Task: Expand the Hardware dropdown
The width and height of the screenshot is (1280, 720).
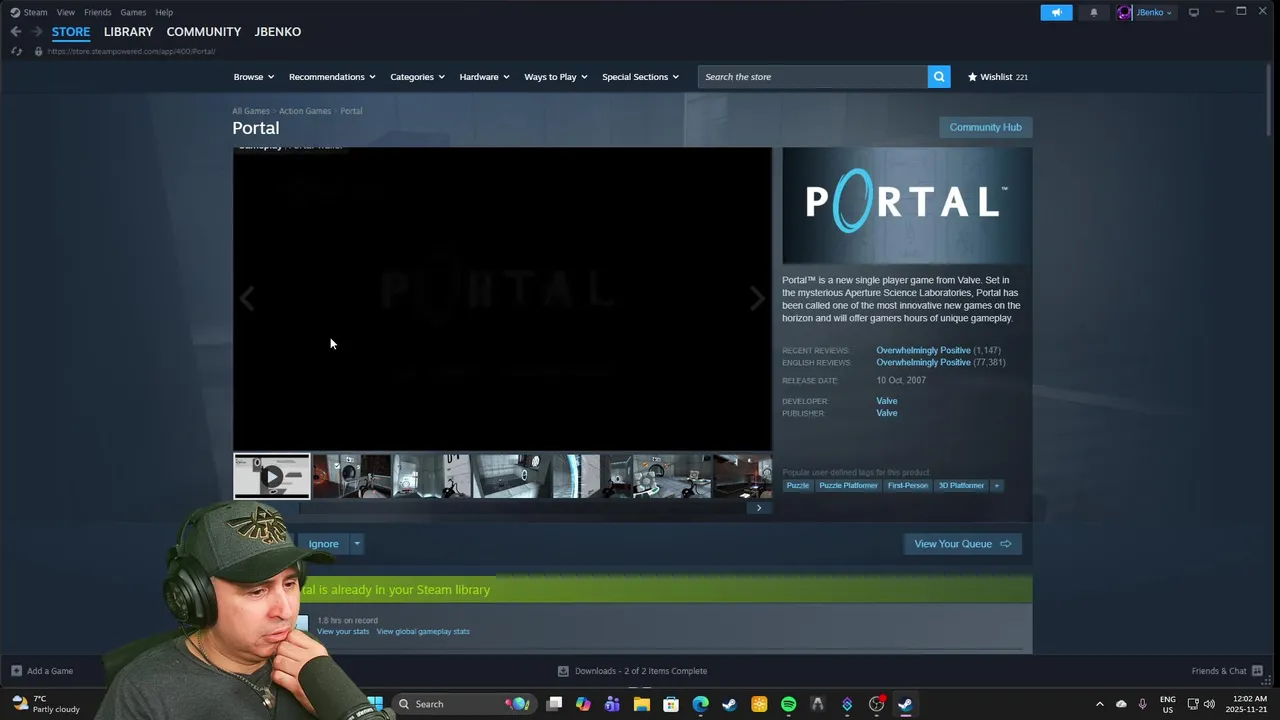Action: [x=484, y=77]
